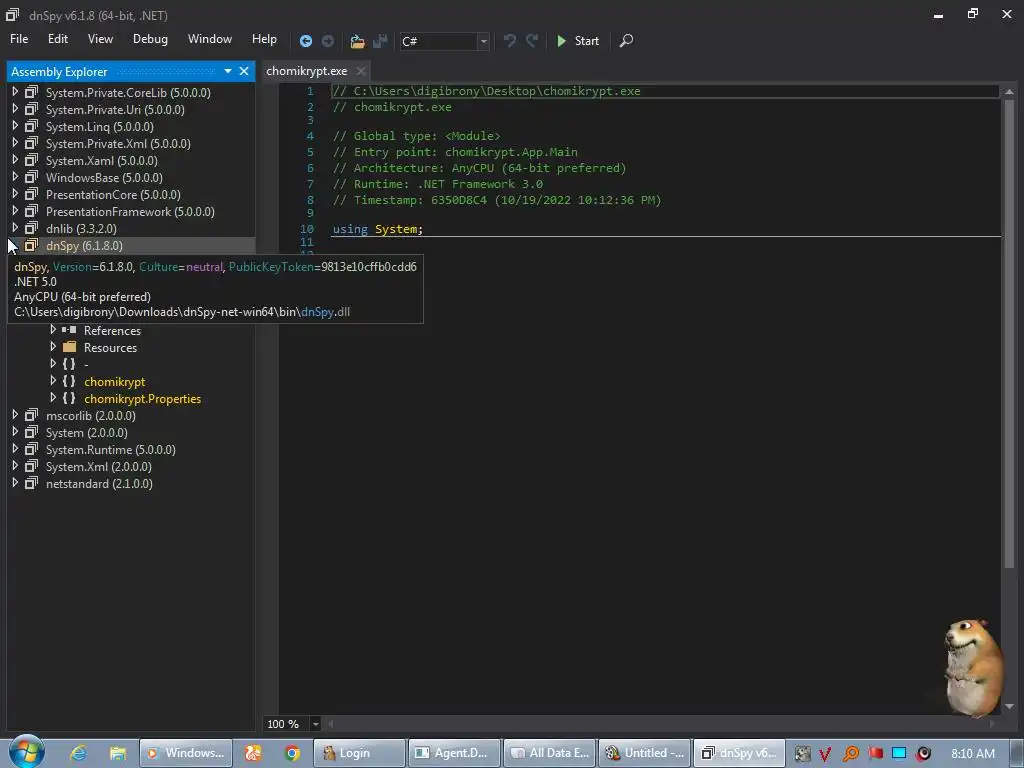Expand the PresentationCore assembly node
This screenshot has height=768, width=1024.
(15, 194)
